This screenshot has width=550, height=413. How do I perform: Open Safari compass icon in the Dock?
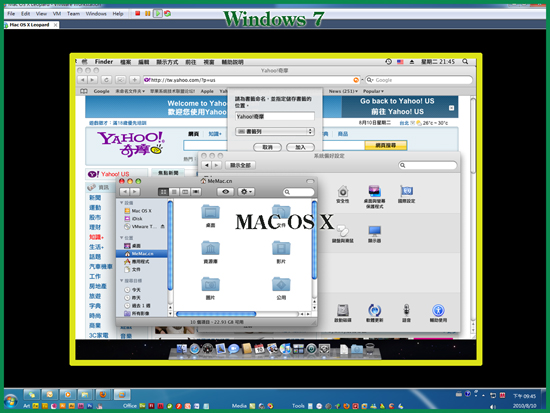[195, 349]
